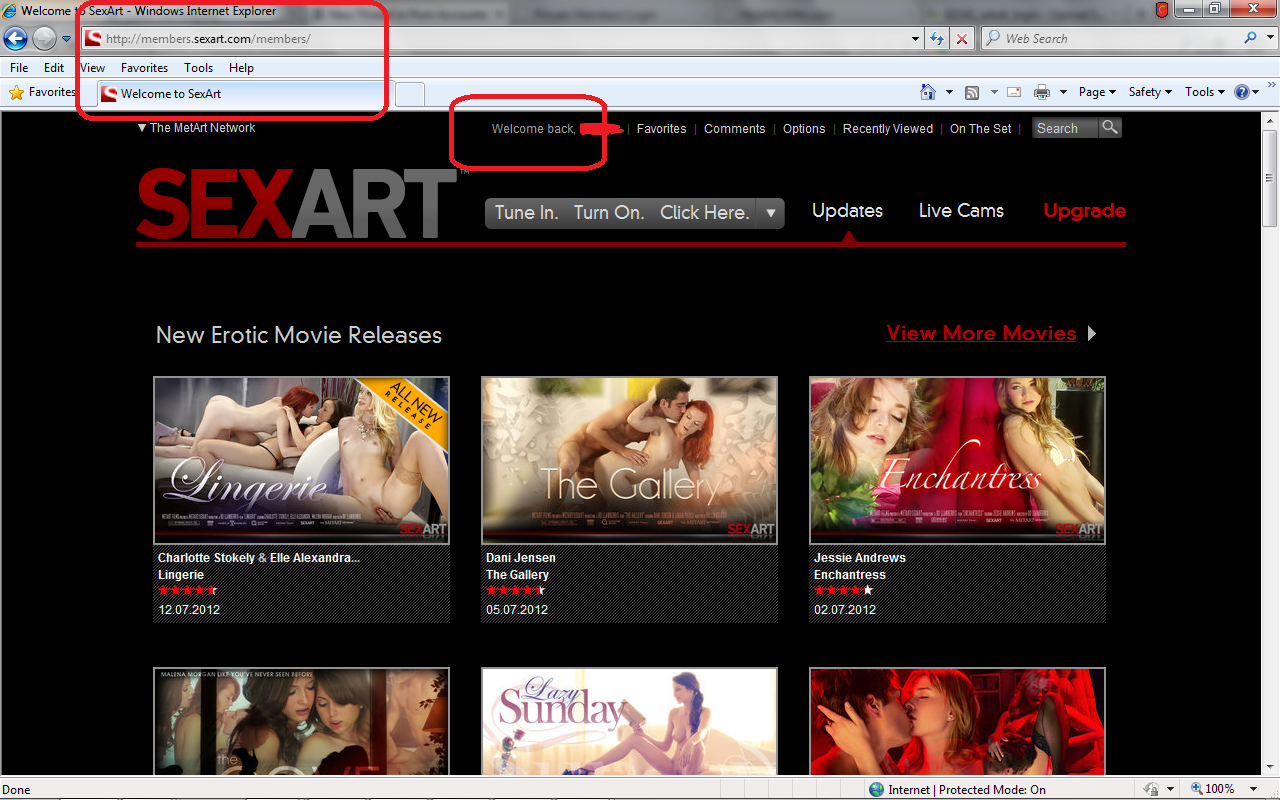1280x800 pixels.
Task: Follow the View More Movies link
Action: click(981, 333)
